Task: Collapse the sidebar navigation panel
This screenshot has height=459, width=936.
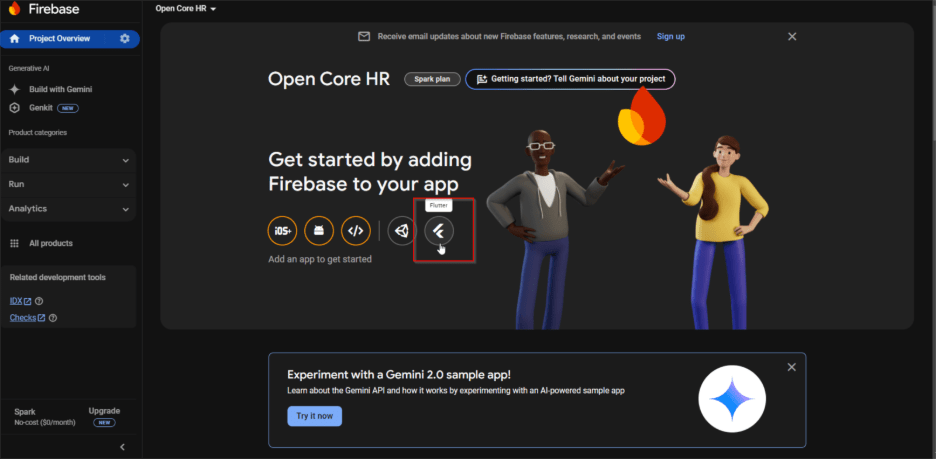Action: [x=122, y=447]
